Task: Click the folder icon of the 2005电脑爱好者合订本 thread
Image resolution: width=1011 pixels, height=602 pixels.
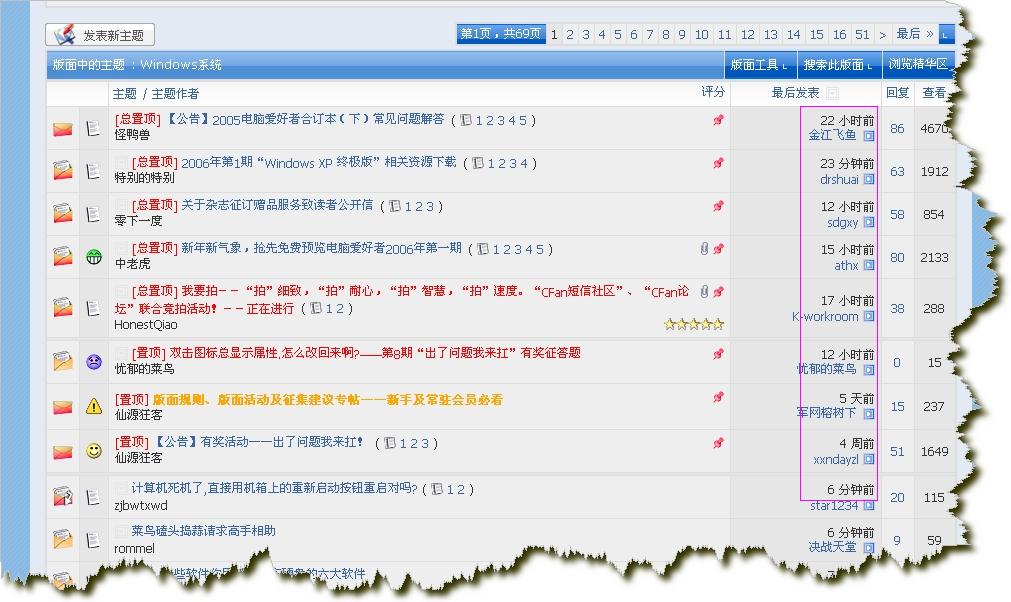Action: (x=63, y=129)
